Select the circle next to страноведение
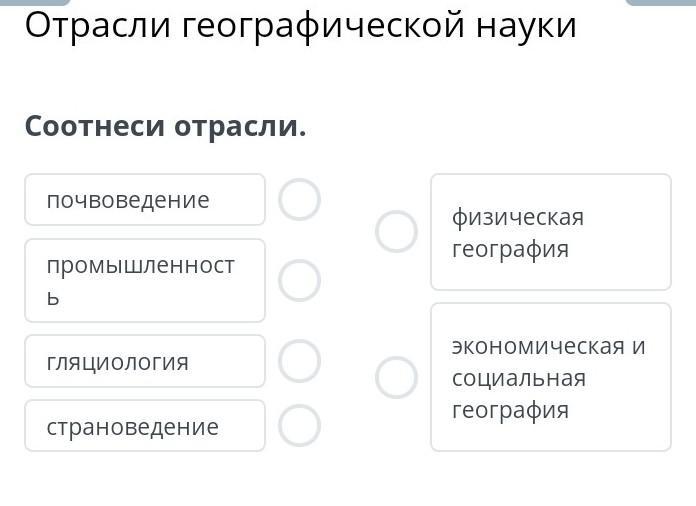 pyautogui.click(x=299, y=426)
